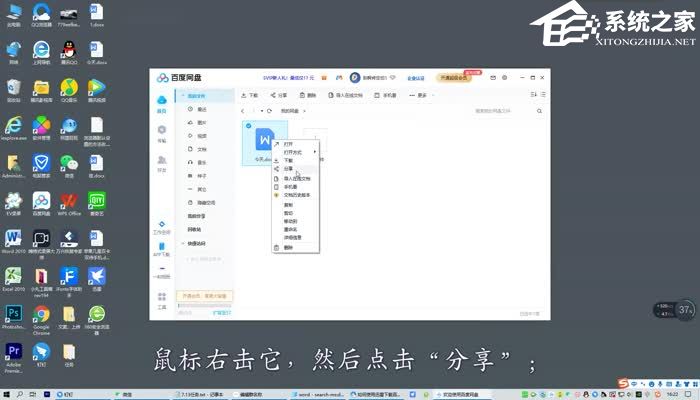The width and height of the screenshot is (700, 400).
Task: Open 详细信息 from the context menu
Action: [x=292, y=238]
